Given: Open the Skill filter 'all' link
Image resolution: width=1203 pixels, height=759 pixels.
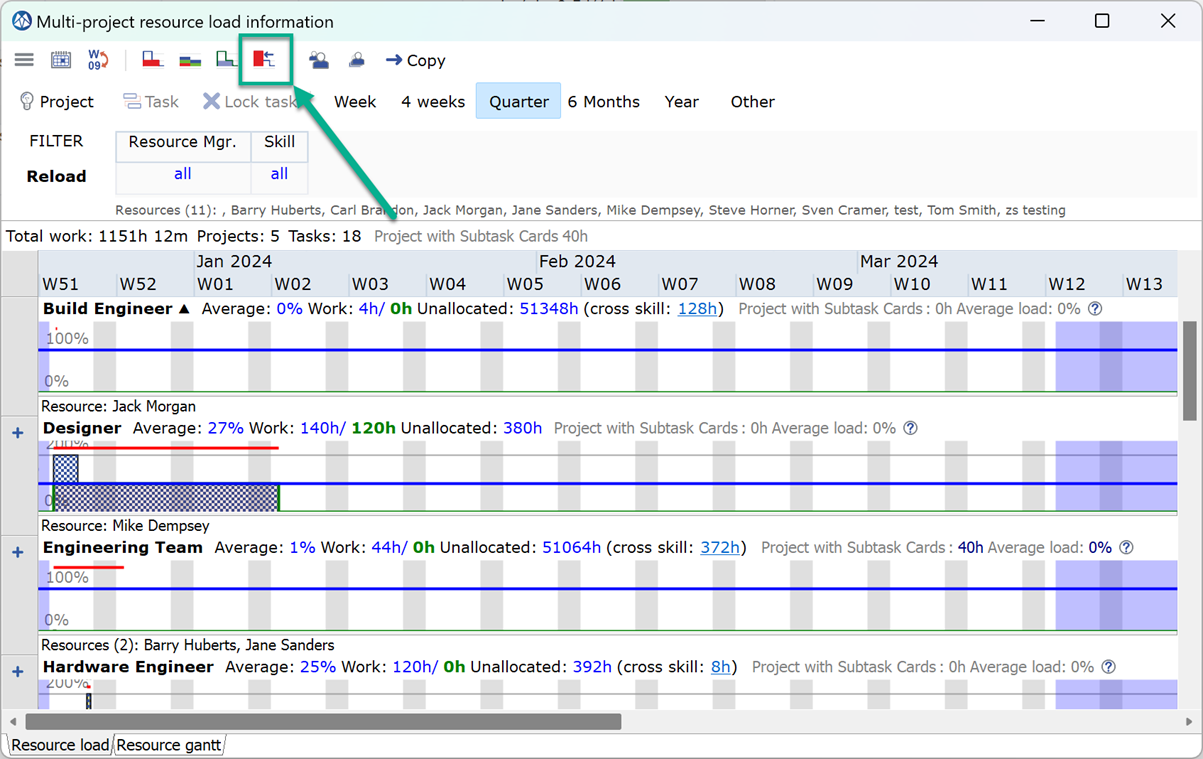Looking at the screenshot, I should (279, 174).
